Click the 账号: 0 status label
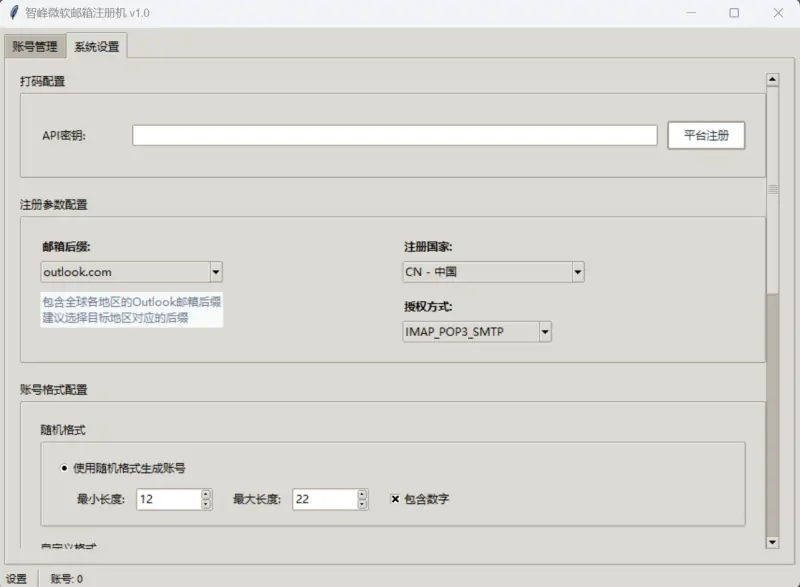Screen dimensions: 800x587 coord(65,575)
